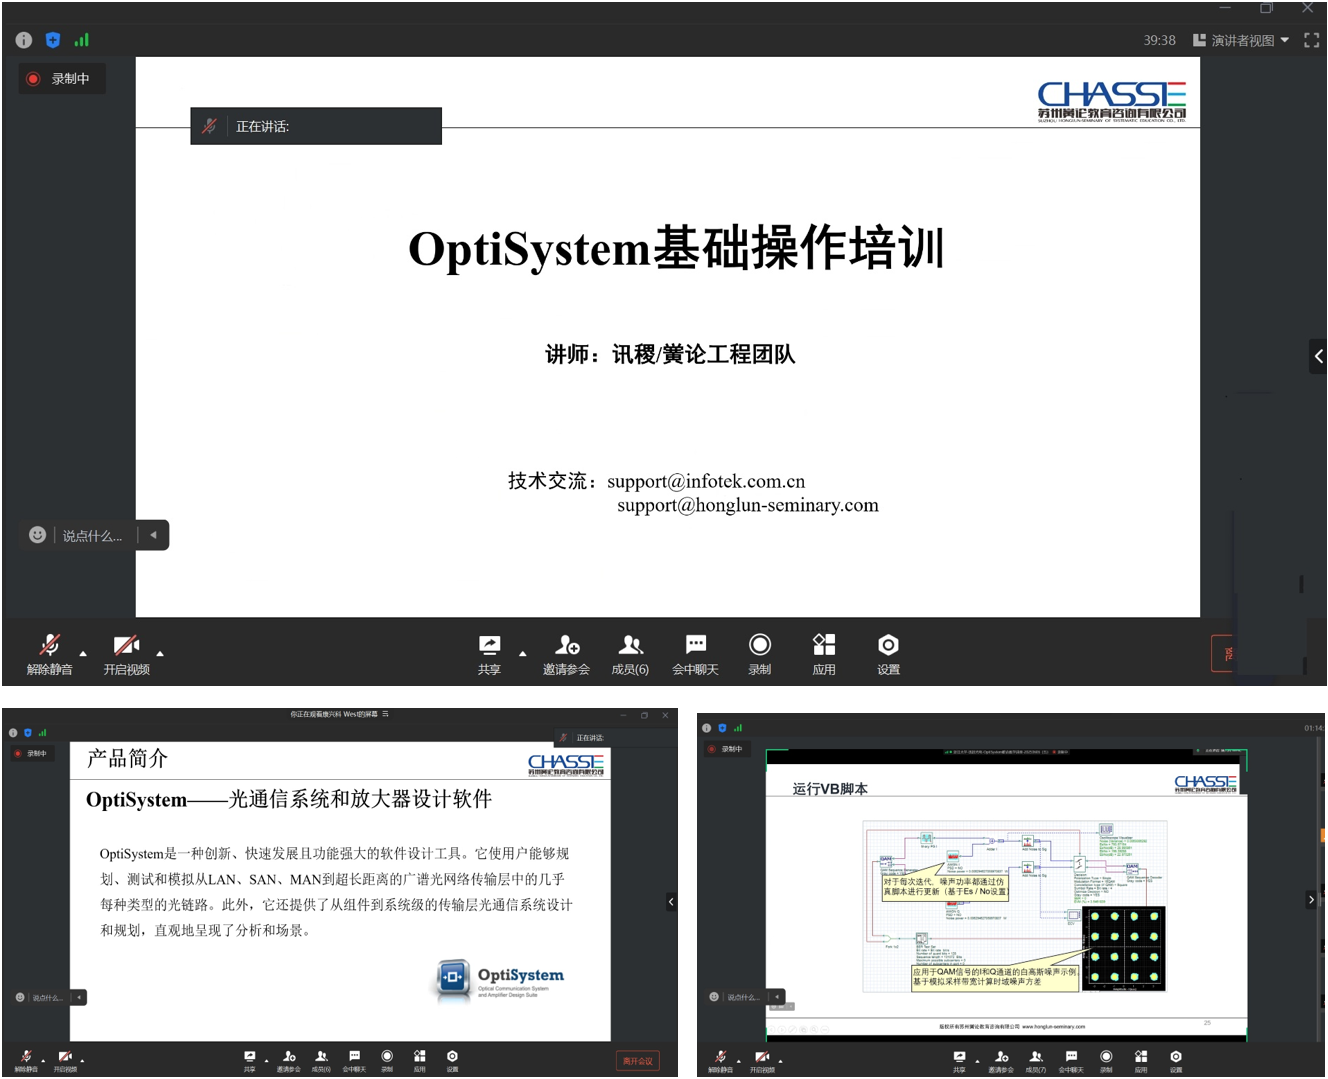Click the red 离开会议 leave button
This screenshot has width=1328, height=1079.
[637, 1061]
